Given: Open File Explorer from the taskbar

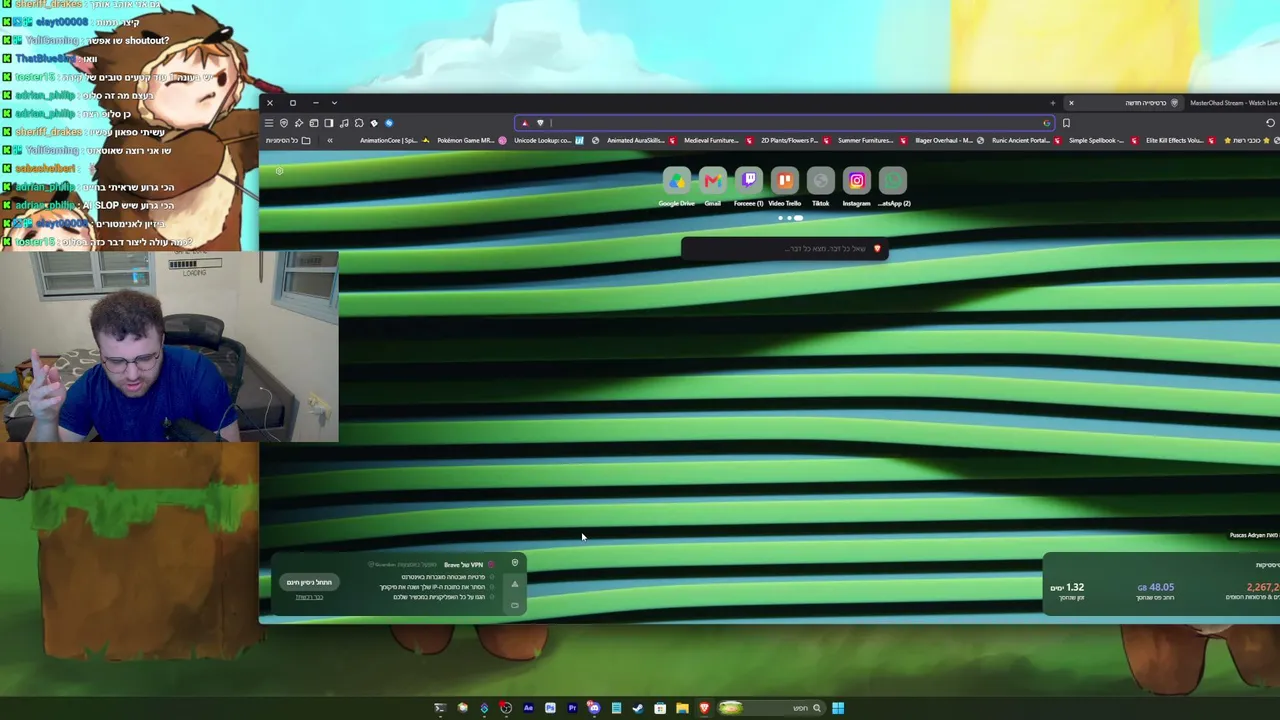Looking at the screenshot, I should coord(682,708).
